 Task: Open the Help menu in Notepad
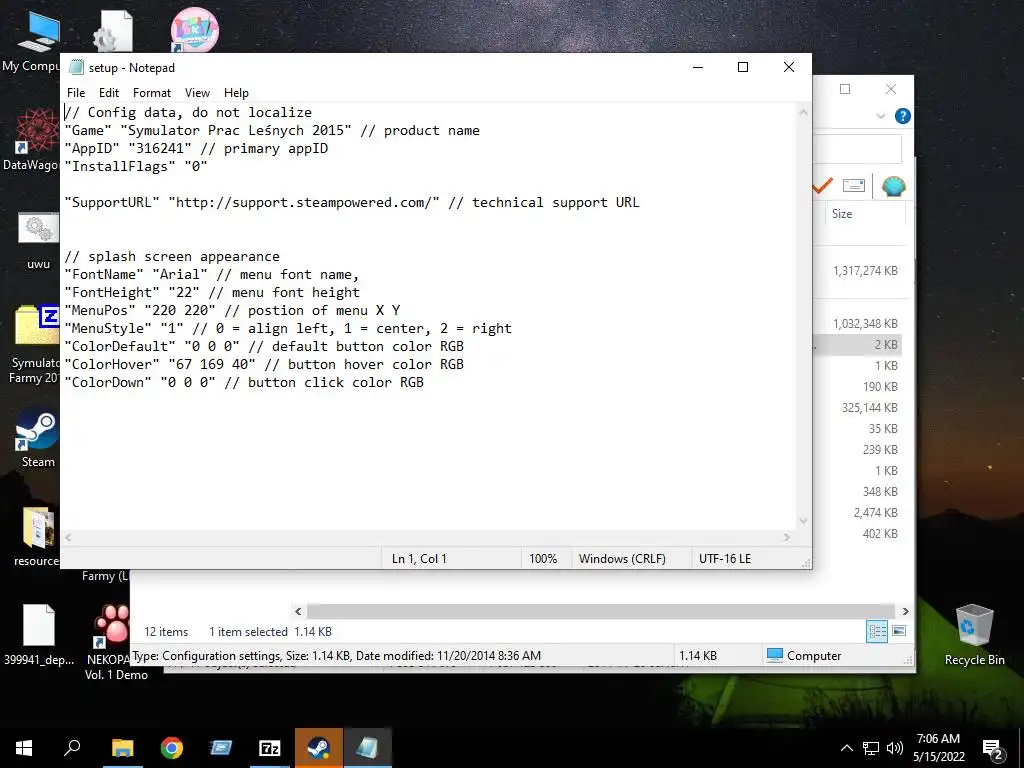point(236,93)
